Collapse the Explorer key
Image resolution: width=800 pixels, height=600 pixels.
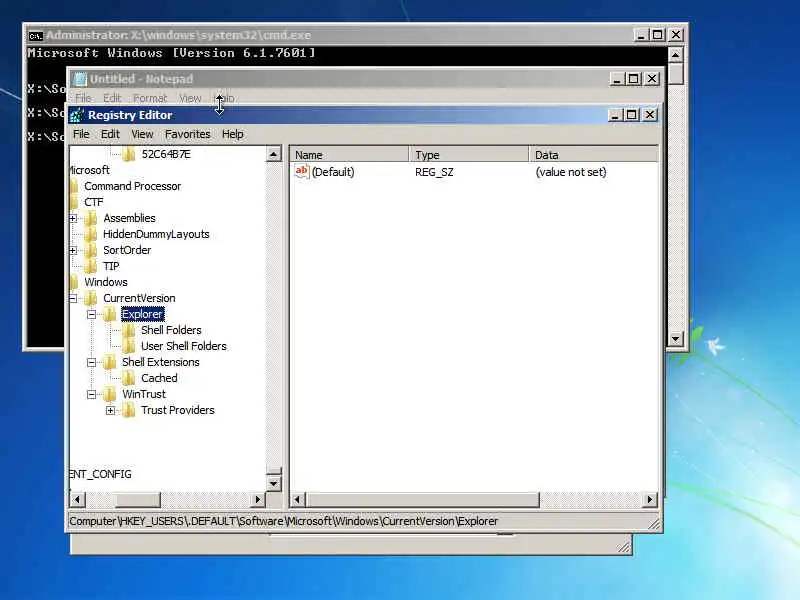(x=91, y=315)
